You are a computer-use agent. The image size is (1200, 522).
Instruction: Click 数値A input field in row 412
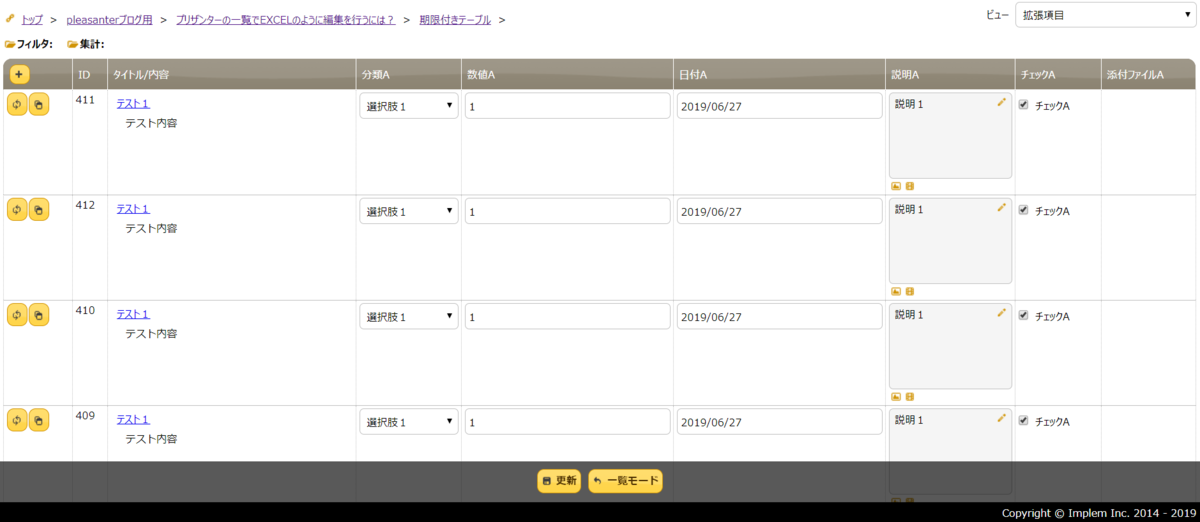tap(568, 211)
